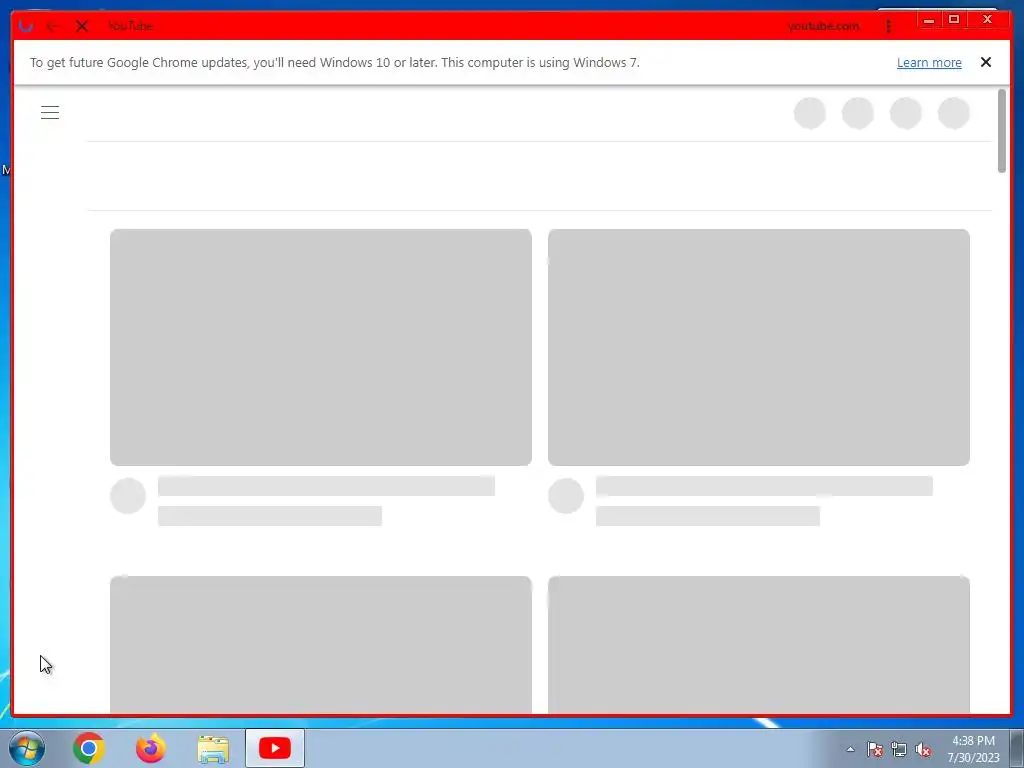Click the muted volume tray icon

click(923, 749)
